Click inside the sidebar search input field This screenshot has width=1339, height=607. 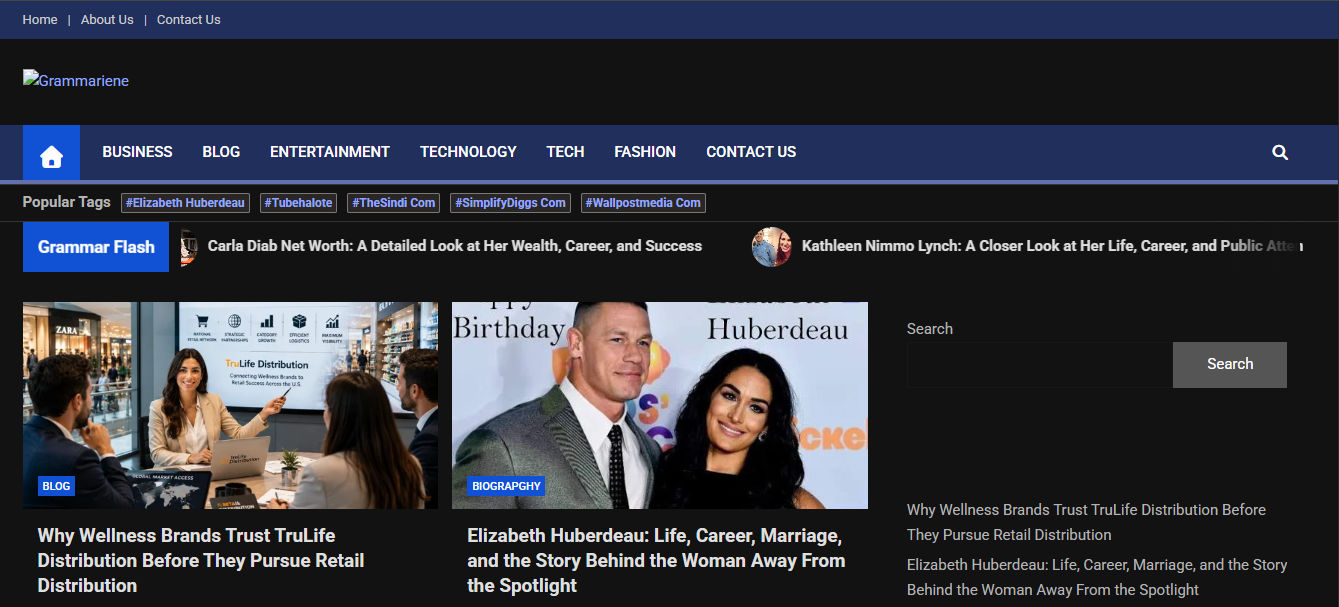pyautogui.click(x=1040, y=365)
